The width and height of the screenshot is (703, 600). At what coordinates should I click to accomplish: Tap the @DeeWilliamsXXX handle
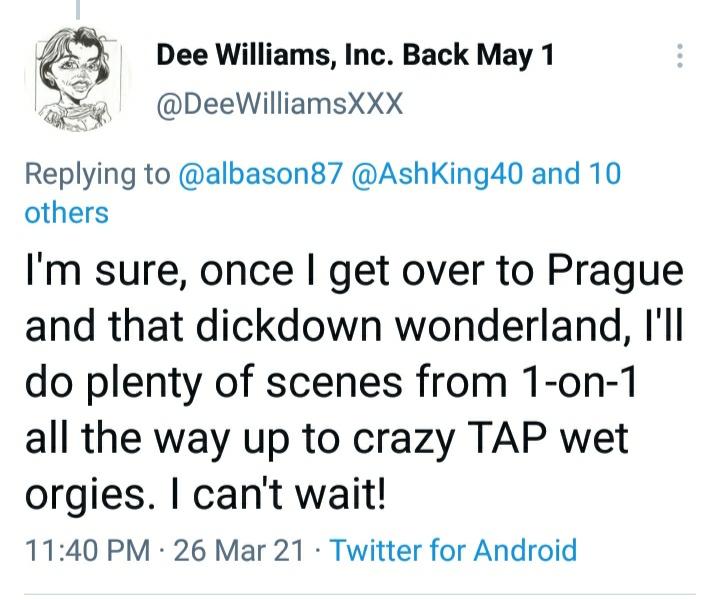pyautogui.click(x=279, y=105)
